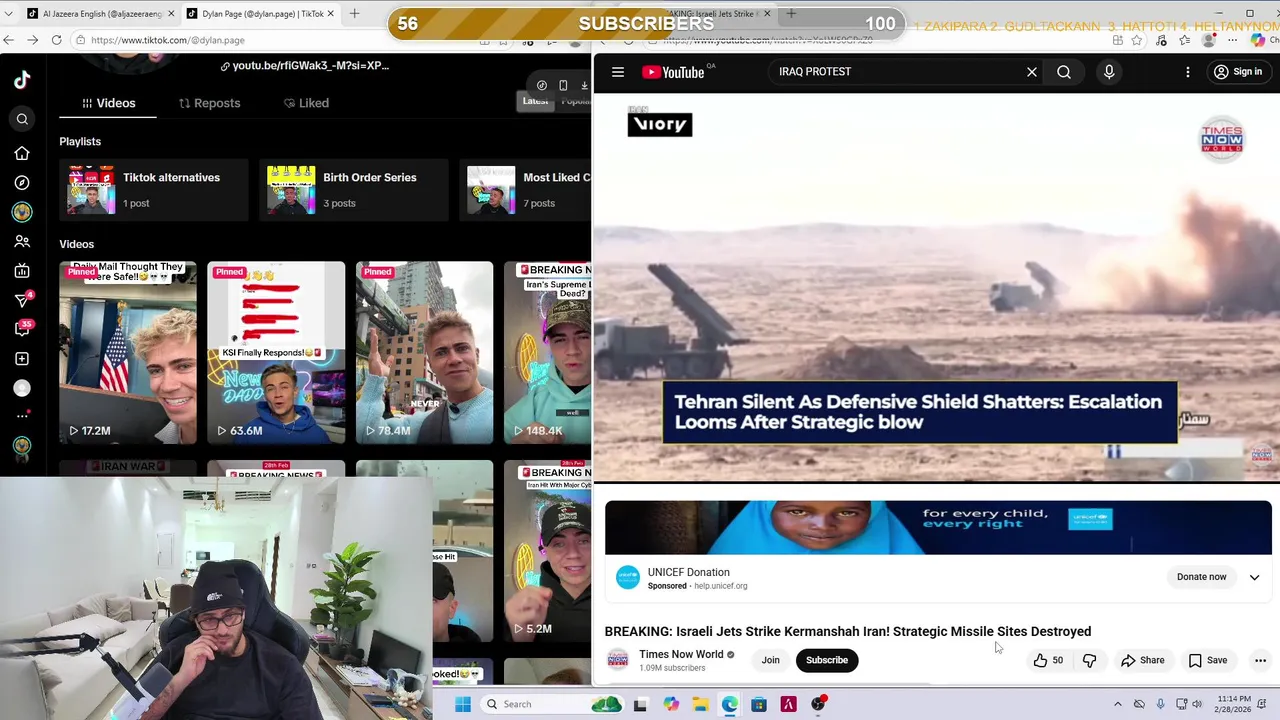The image size is (1280, 720).
Task: Switch to Videos tab on TikTok profile
Action: click(x=108, y=103)
